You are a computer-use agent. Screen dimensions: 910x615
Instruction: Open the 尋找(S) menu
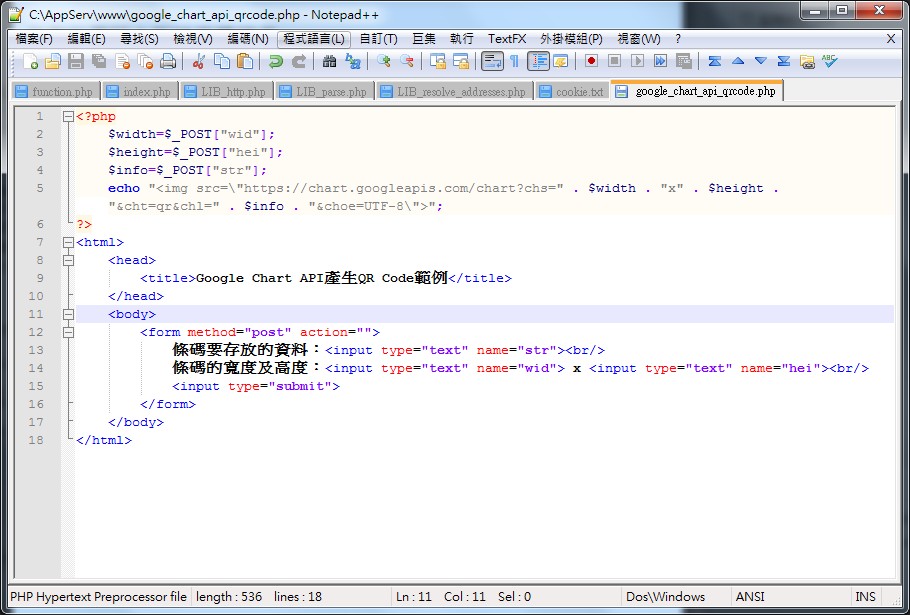tap(139, 39)
